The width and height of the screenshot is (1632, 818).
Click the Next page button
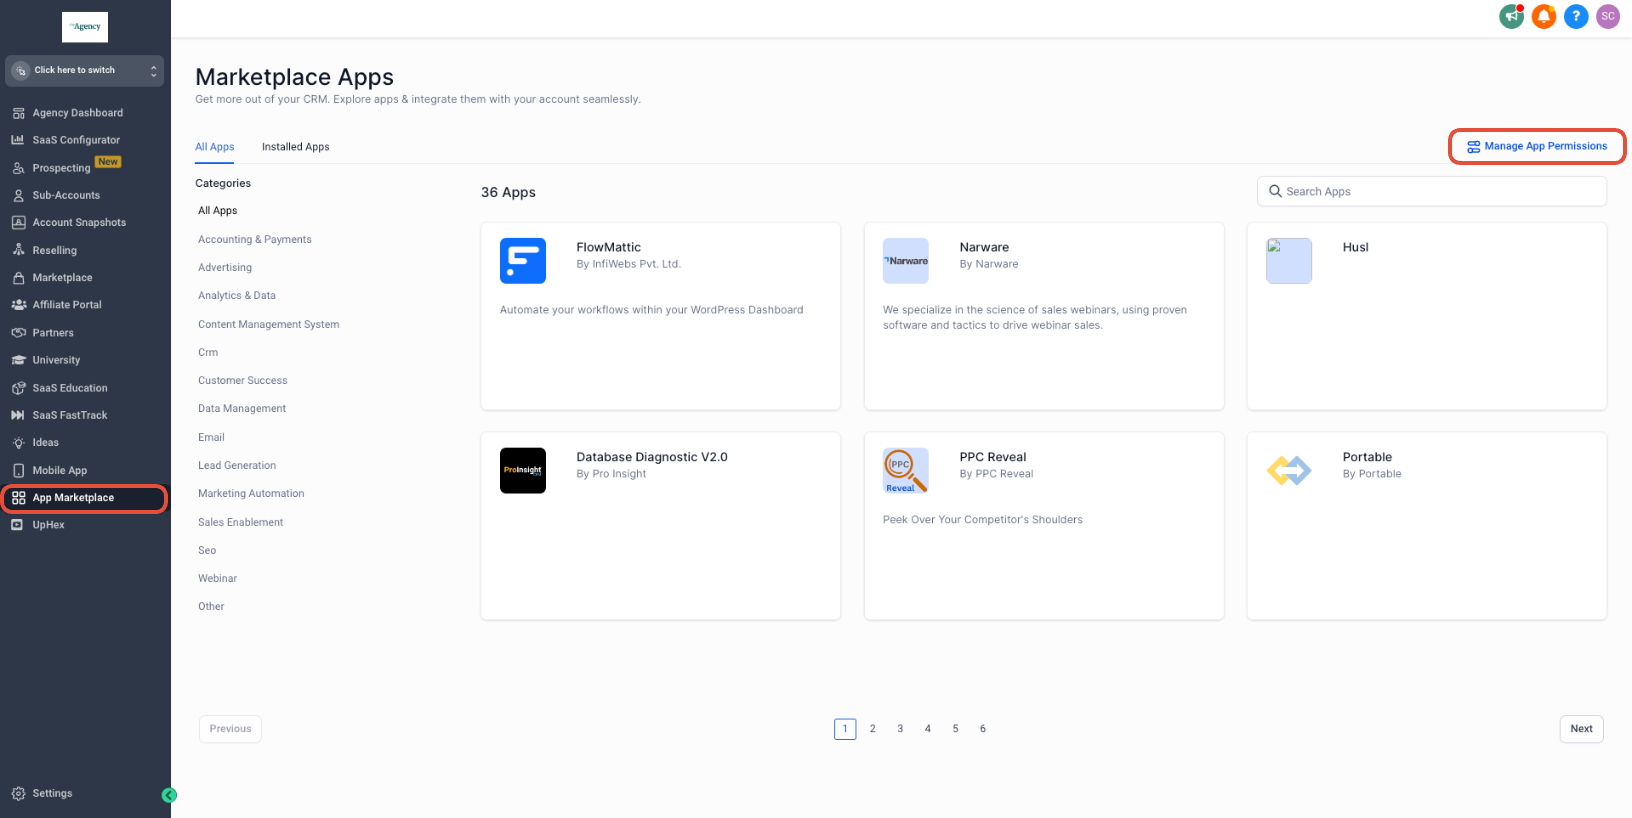click(1581, 729)
